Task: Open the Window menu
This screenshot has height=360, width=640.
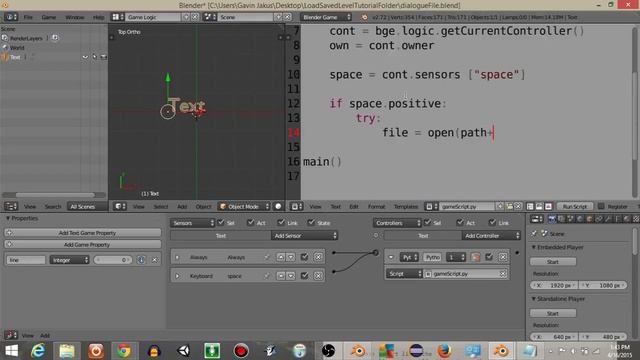Action: [75, 17]
